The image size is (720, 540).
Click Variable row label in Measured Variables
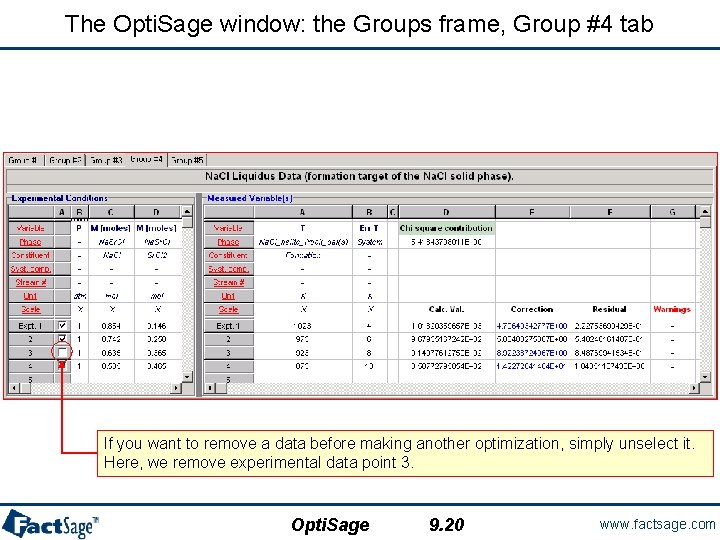[x=229, y=228]
